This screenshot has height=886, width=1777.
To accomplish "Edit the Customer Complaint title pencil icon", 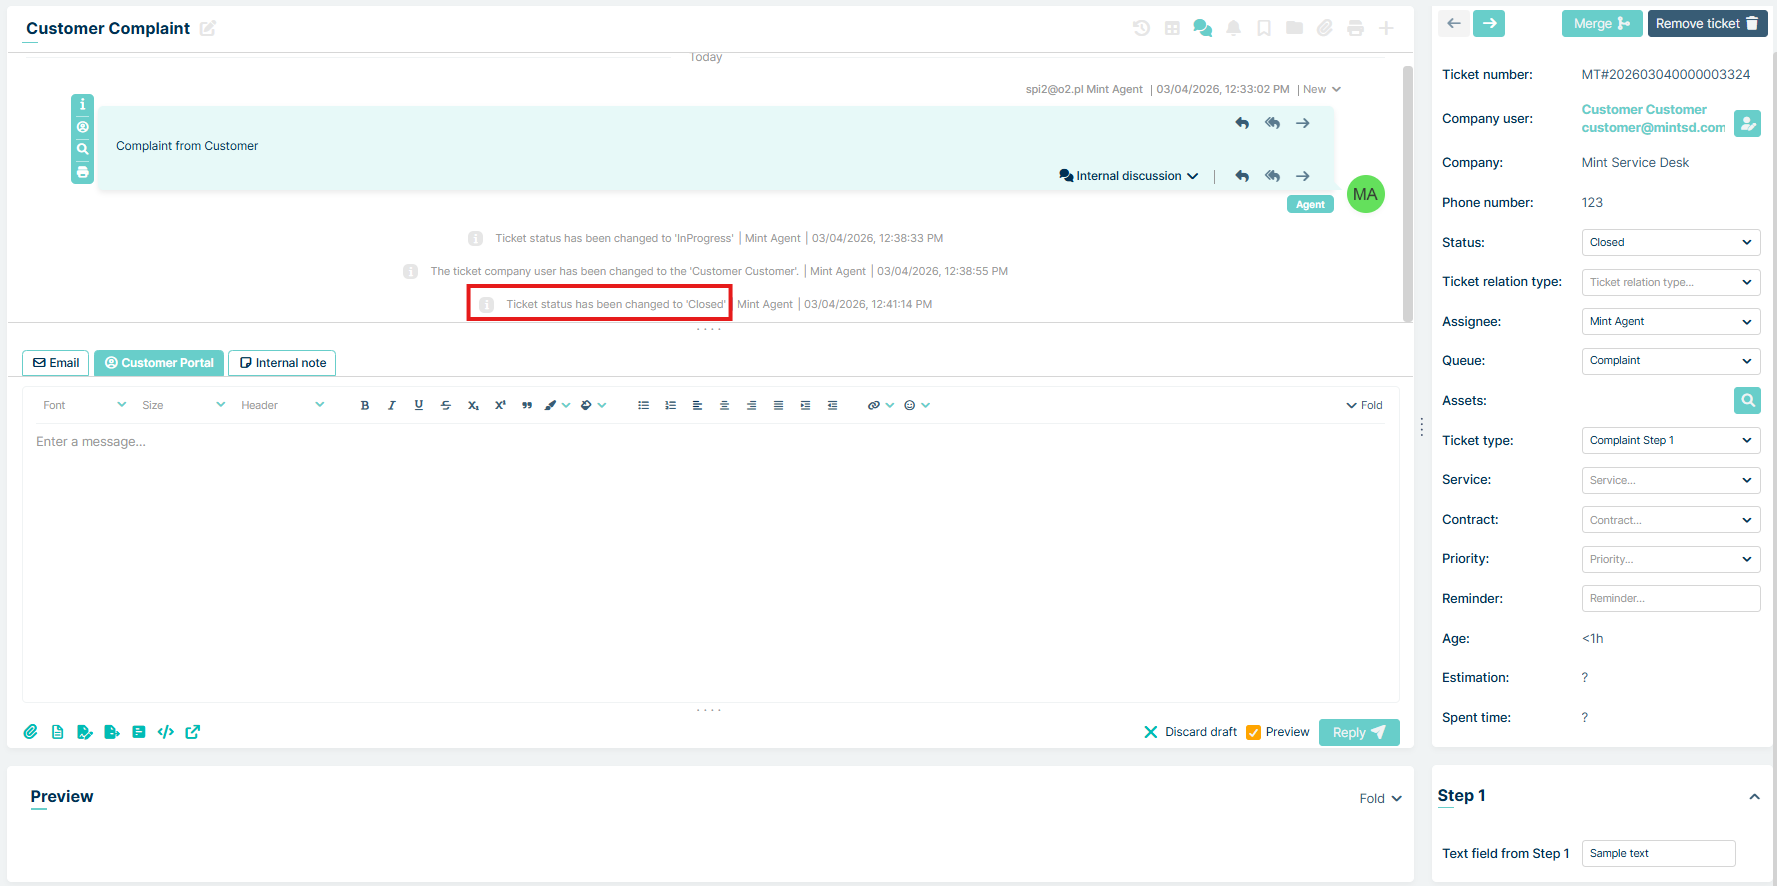I will pyautogui.click(x=208, y=28).
